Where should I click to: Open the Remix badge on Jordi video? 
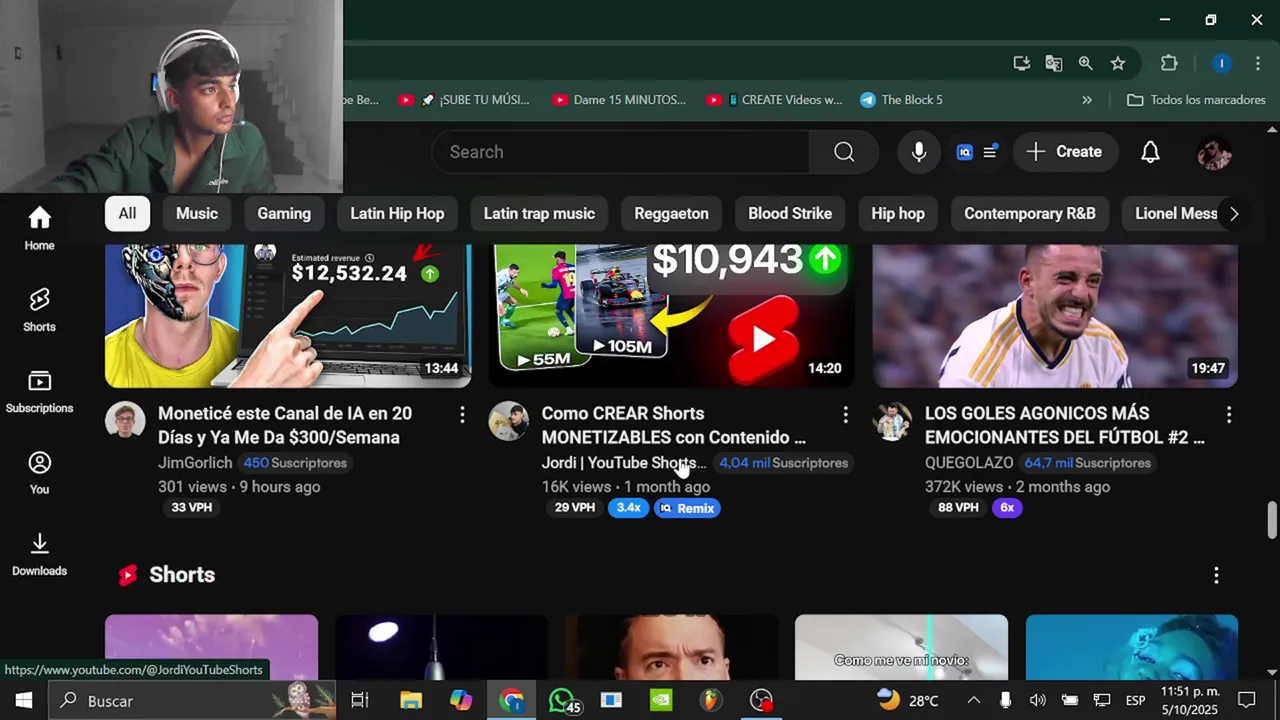(687, 508)
